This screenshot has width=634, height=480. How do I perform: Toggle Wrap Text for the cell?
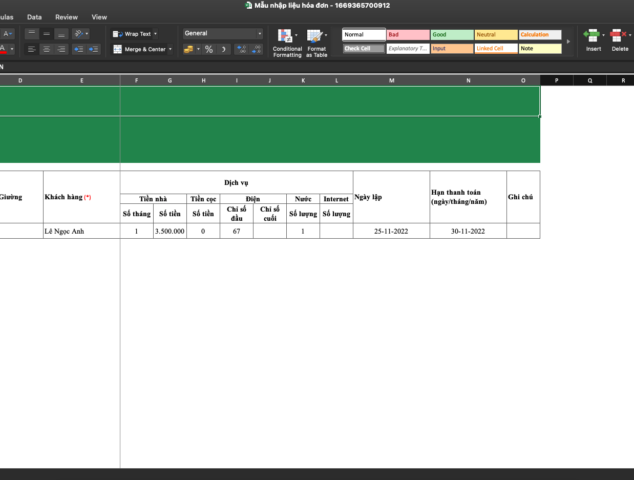point(133,33)
